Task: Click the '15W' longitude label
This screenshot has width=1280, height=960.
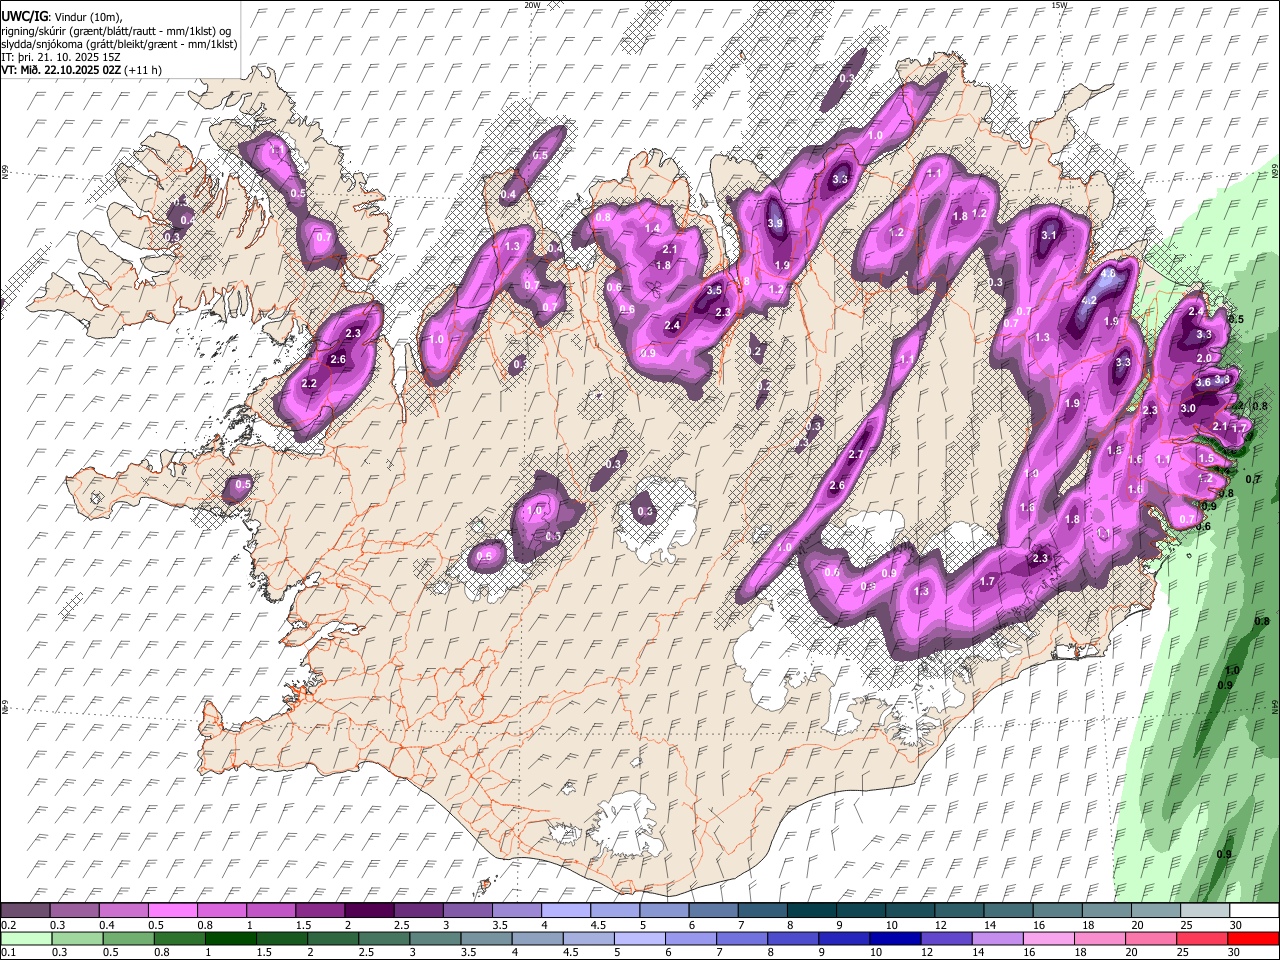Action: pos(1059,5)
